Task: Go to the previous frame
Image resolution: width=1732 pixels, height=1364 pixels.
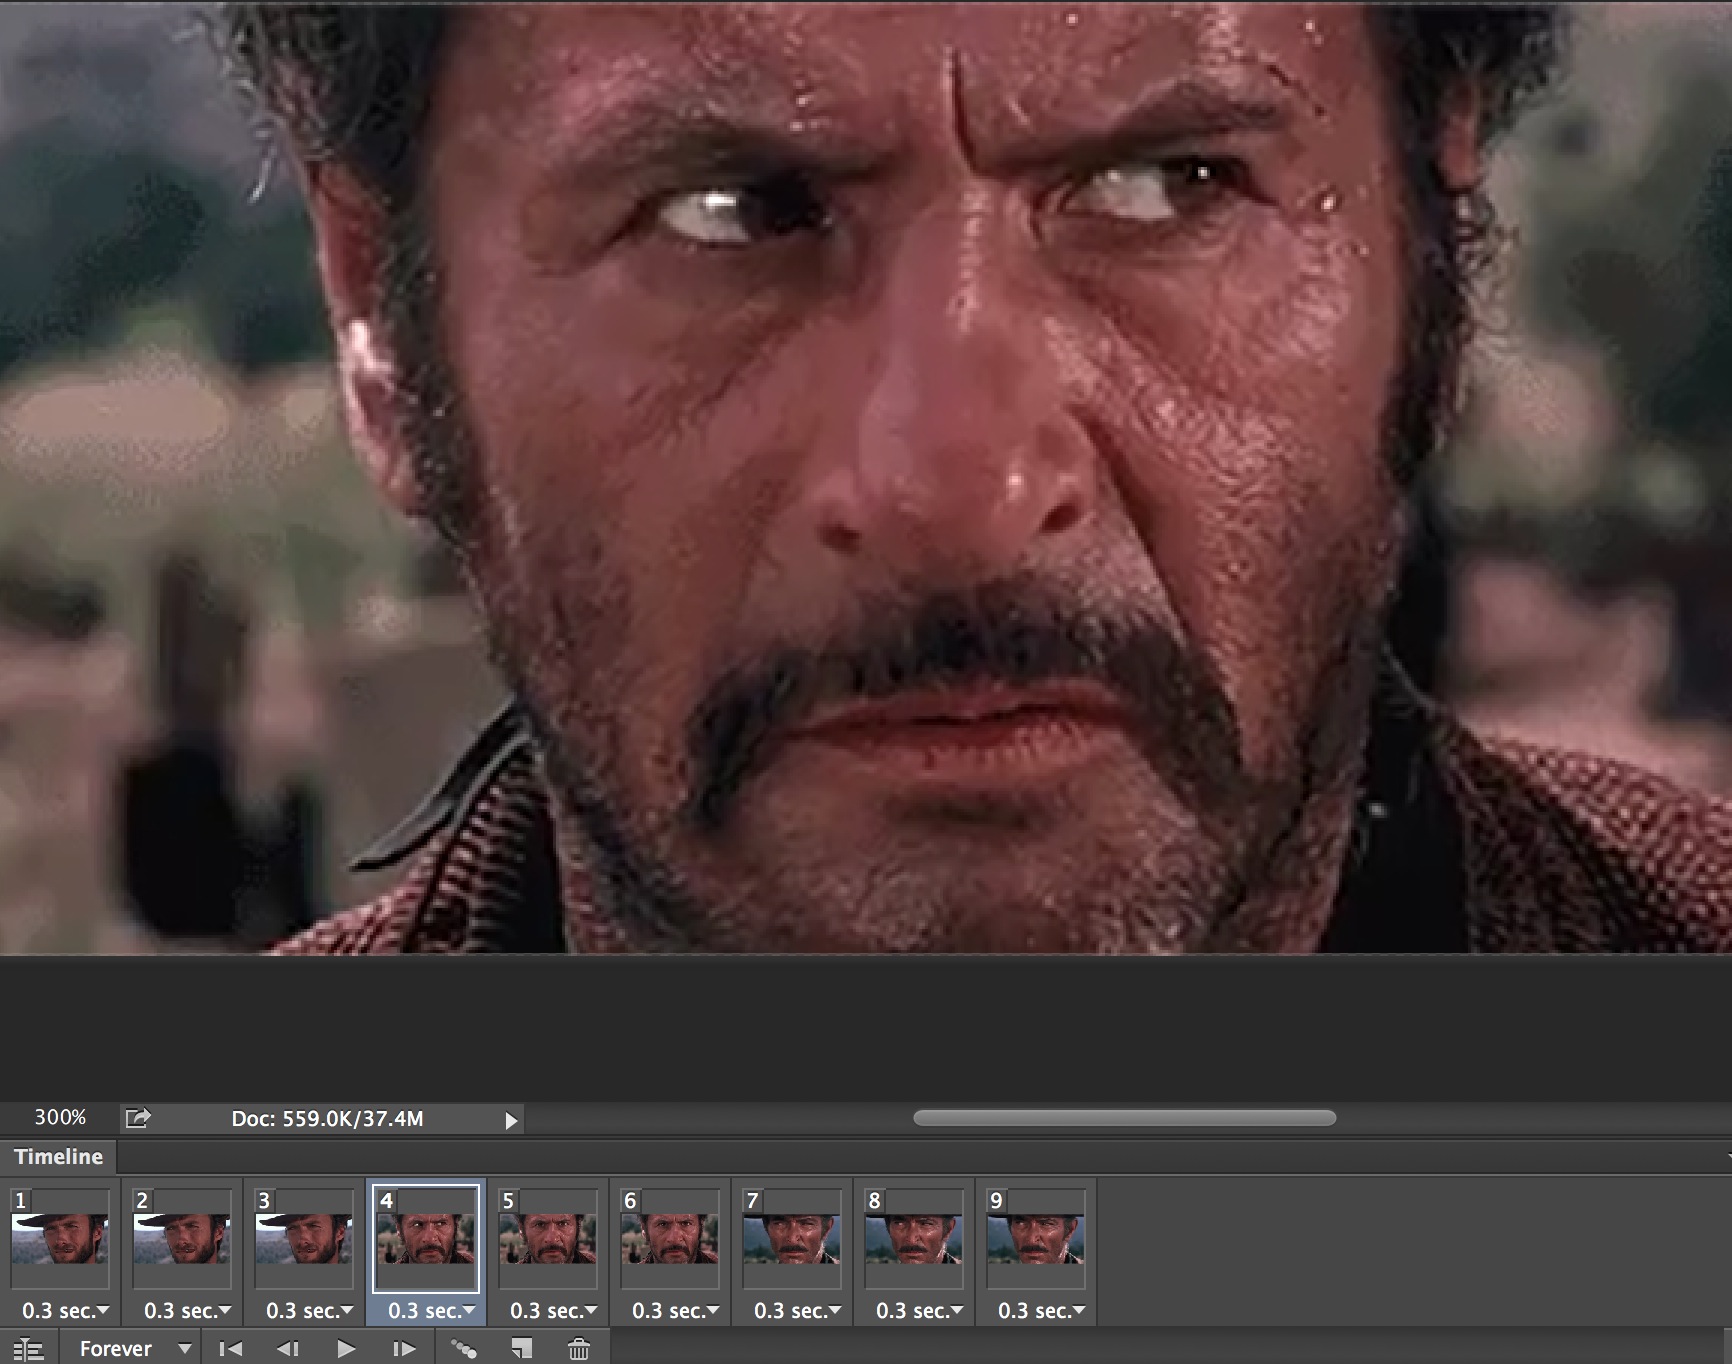Action: click(288, 1349)
